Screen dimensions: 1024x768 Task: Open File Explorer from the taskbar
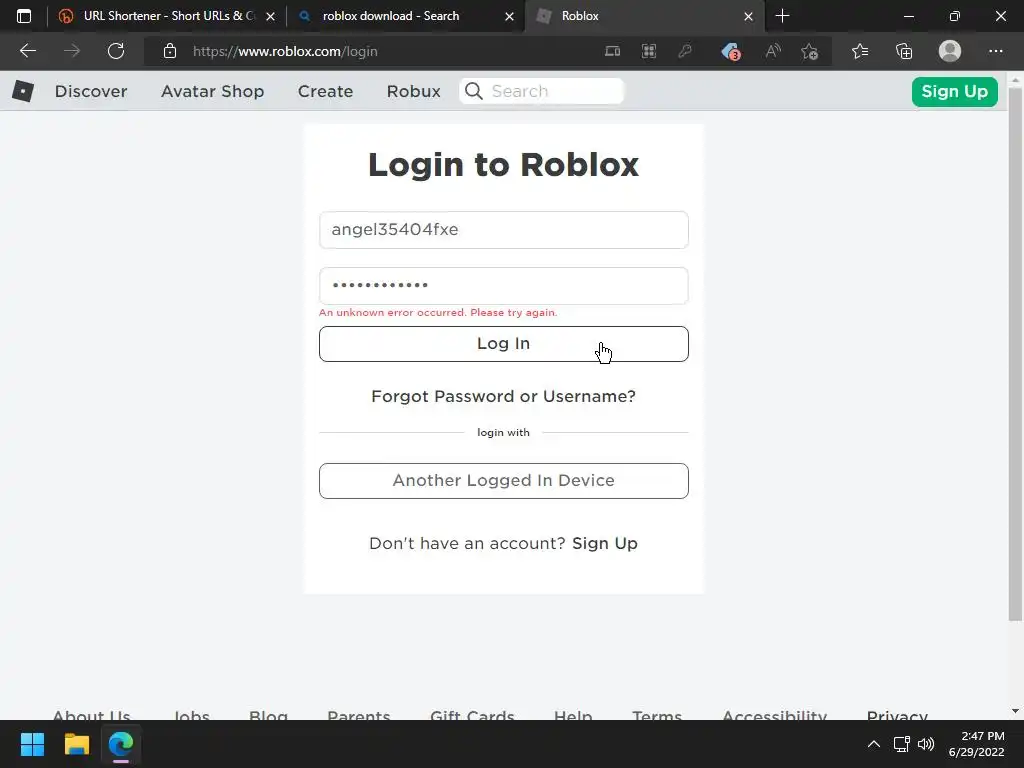click(76, 744)
